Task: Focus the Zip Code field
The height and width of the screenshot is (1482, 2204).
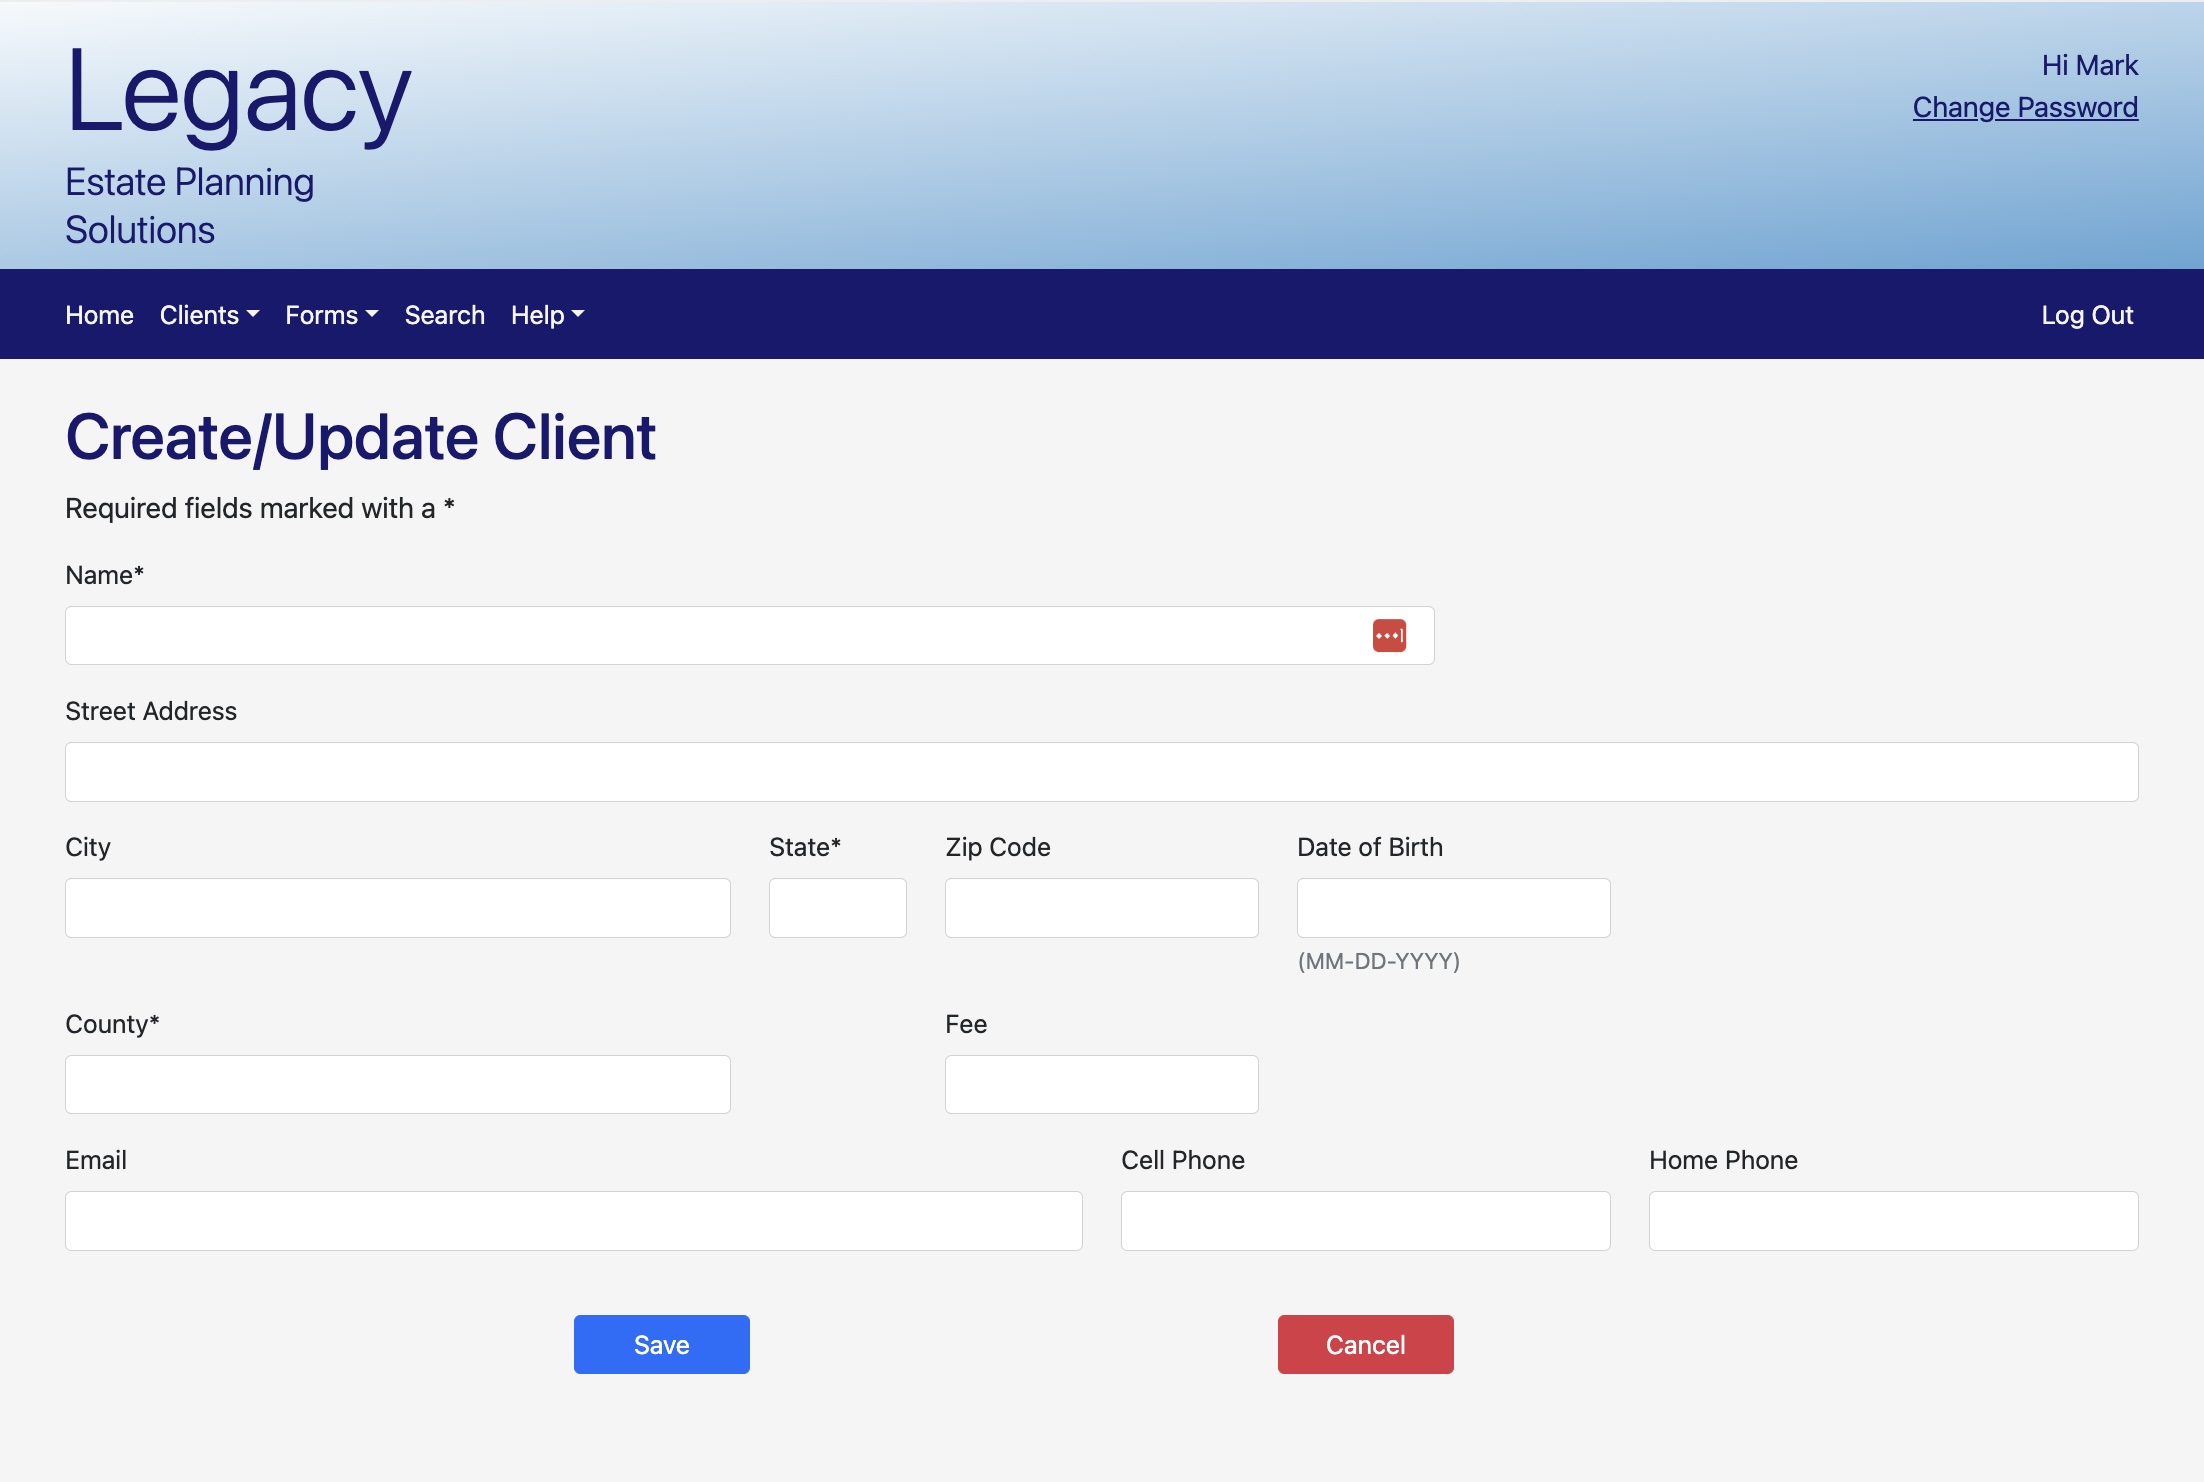Action: (x=1101, y=908)
